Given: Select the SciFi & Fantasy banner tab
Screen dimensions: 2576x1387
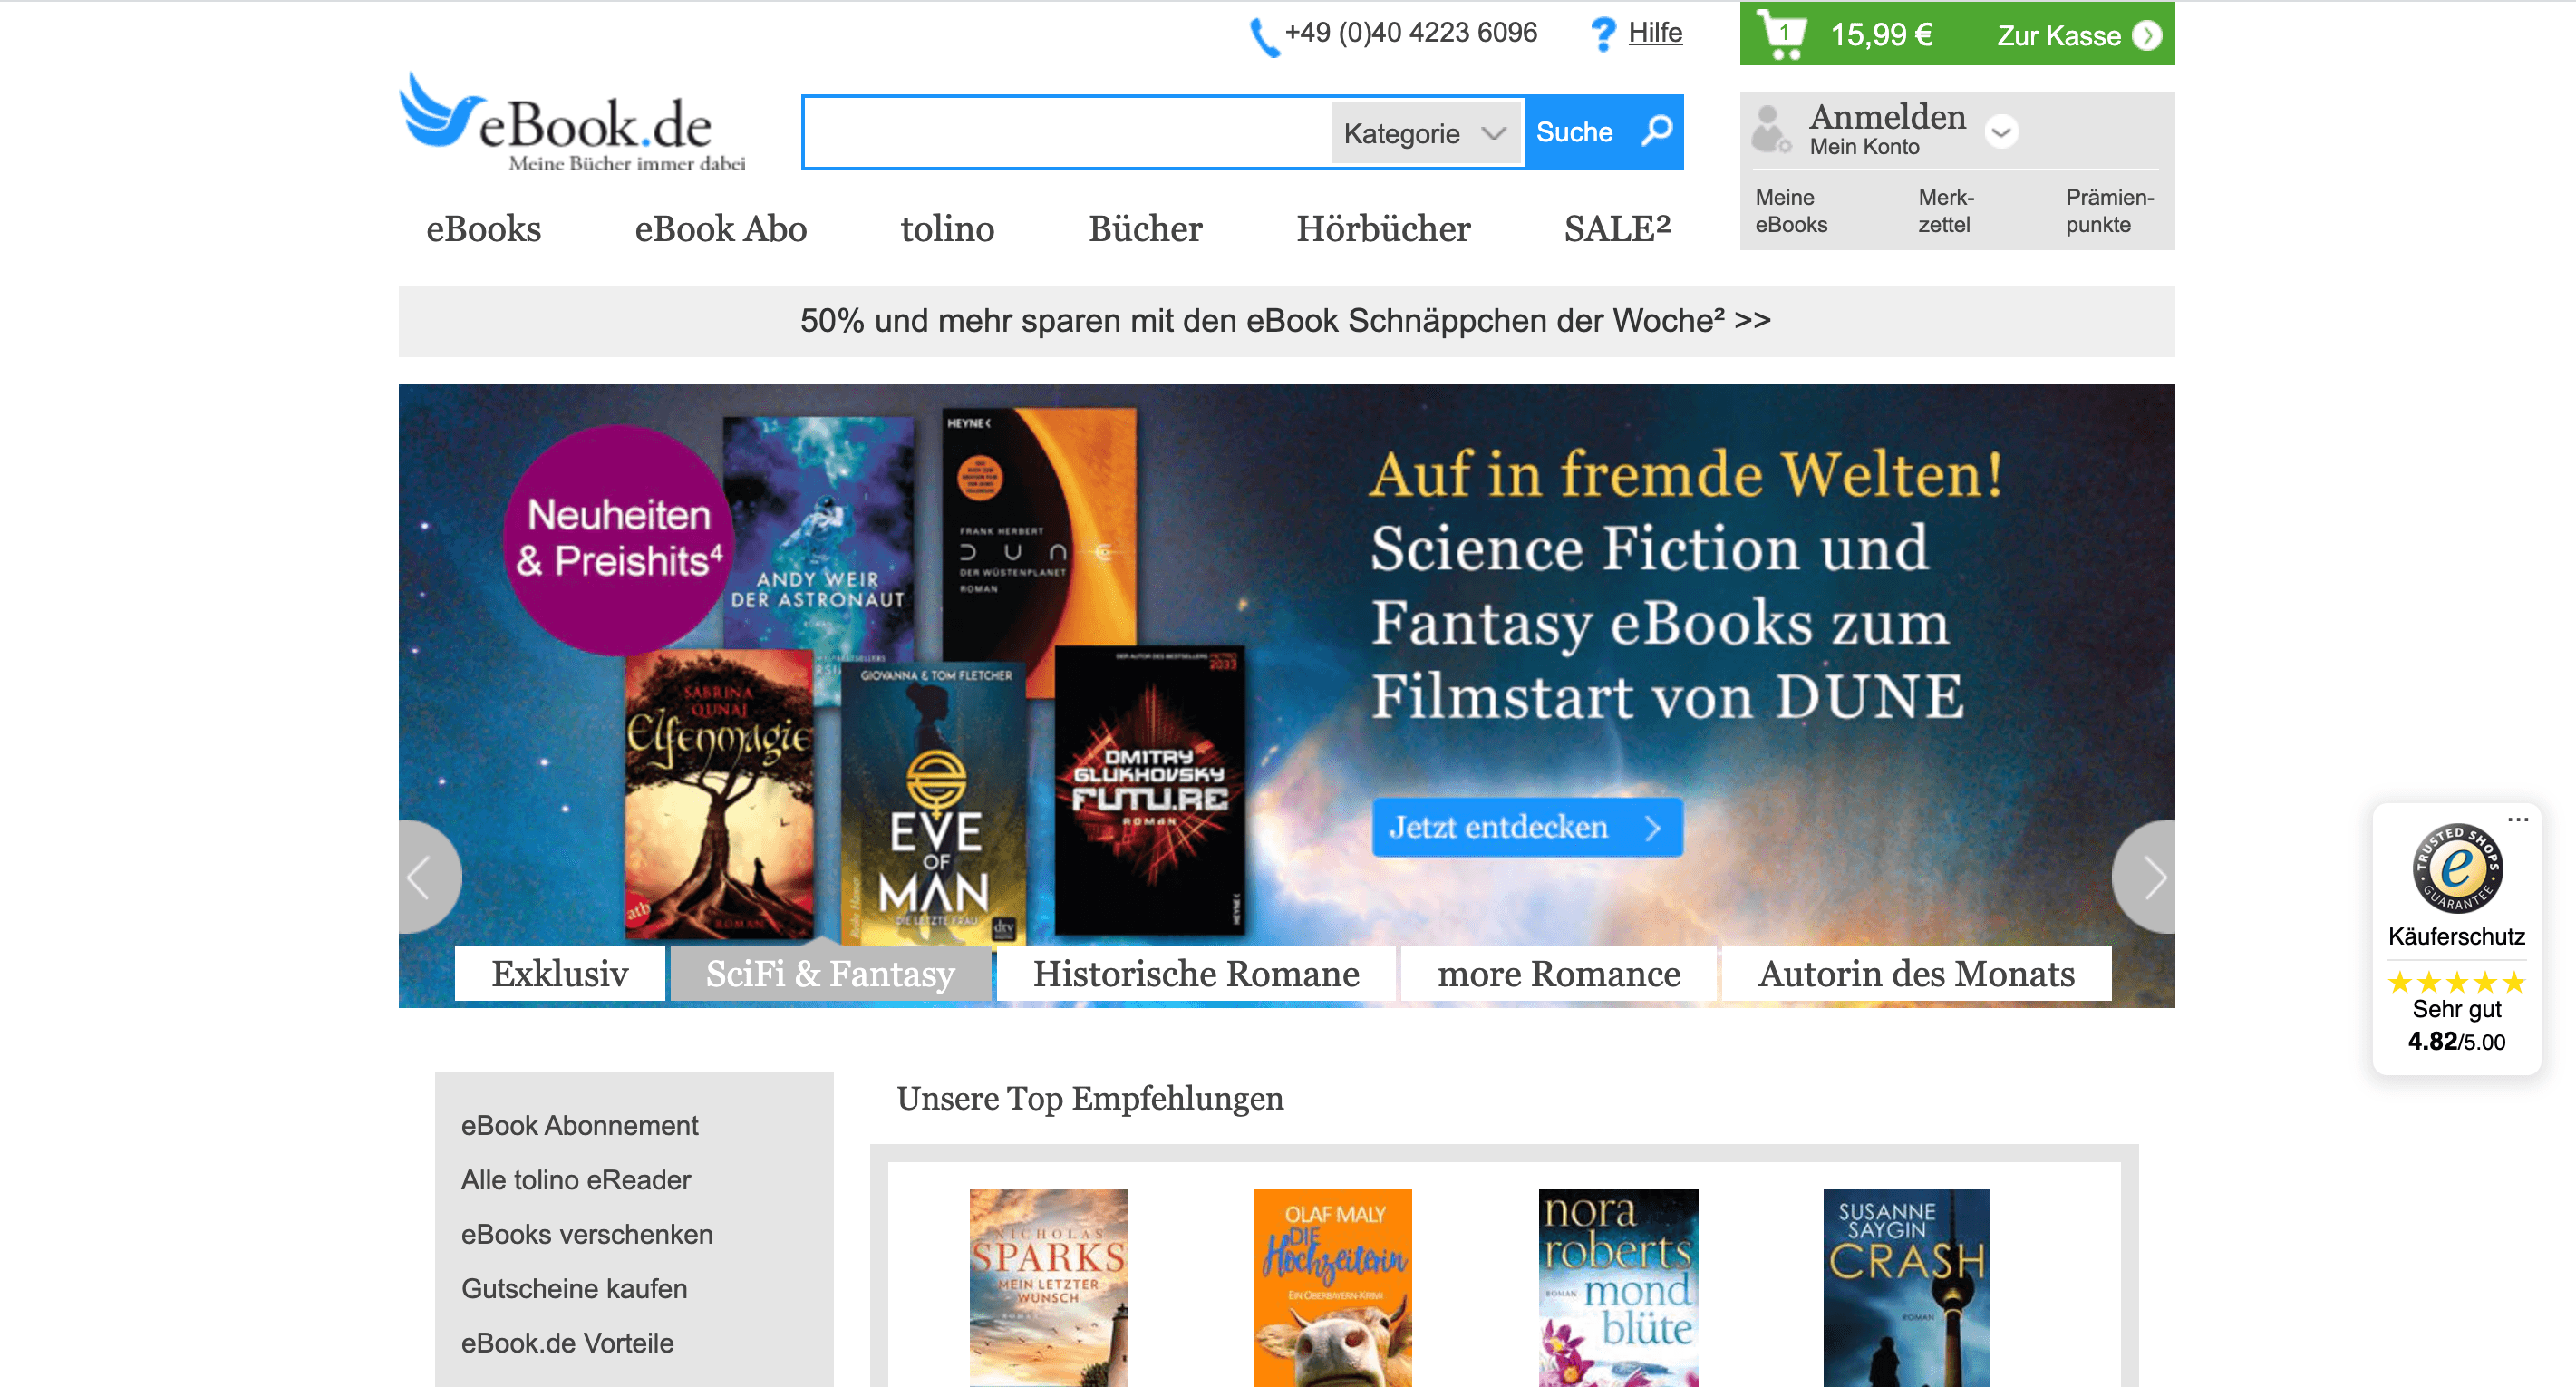Looking at the screenshot, I should (830, 974).
